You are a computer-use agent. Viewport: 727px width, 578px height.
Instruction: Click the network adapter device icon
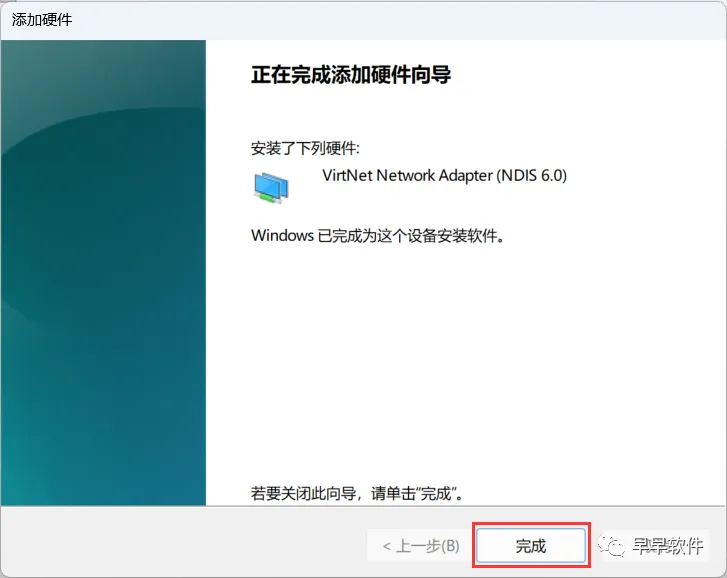pos(271,187)
